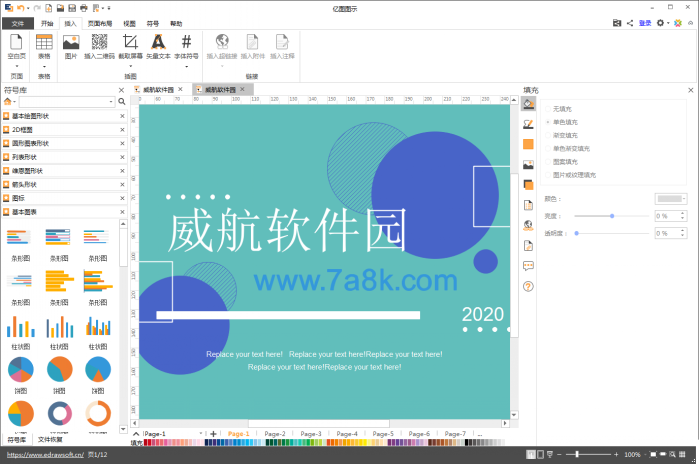Click the symbol library search input field
The image size is (699, 464).
point(63,102)
